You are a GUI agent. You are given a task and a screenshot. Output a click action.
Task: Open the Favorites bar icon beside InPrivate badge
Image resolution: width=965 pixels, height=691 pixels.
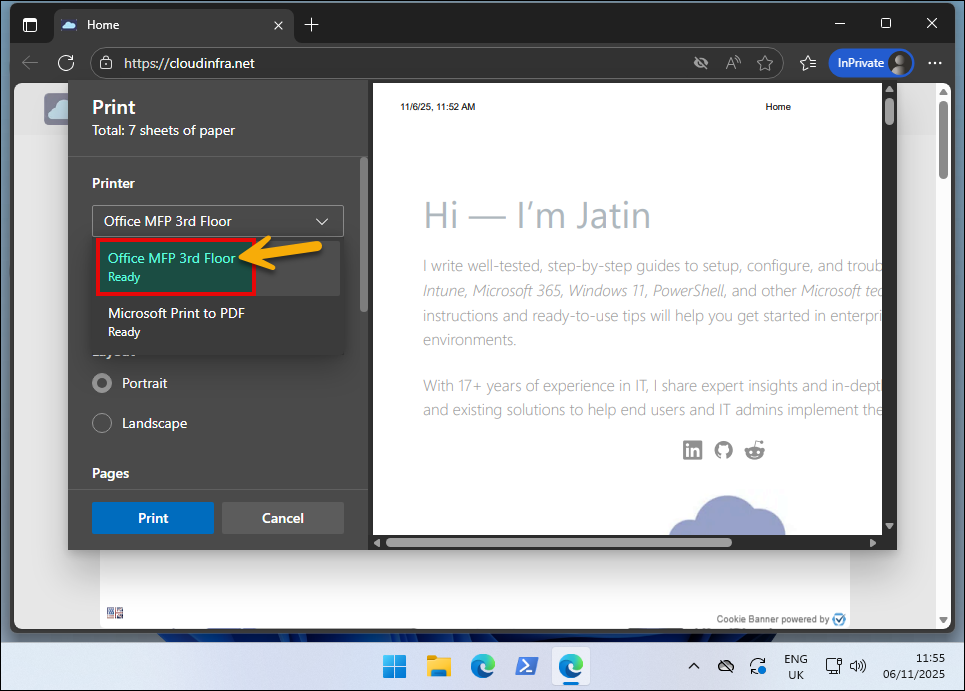coord(808,62)
